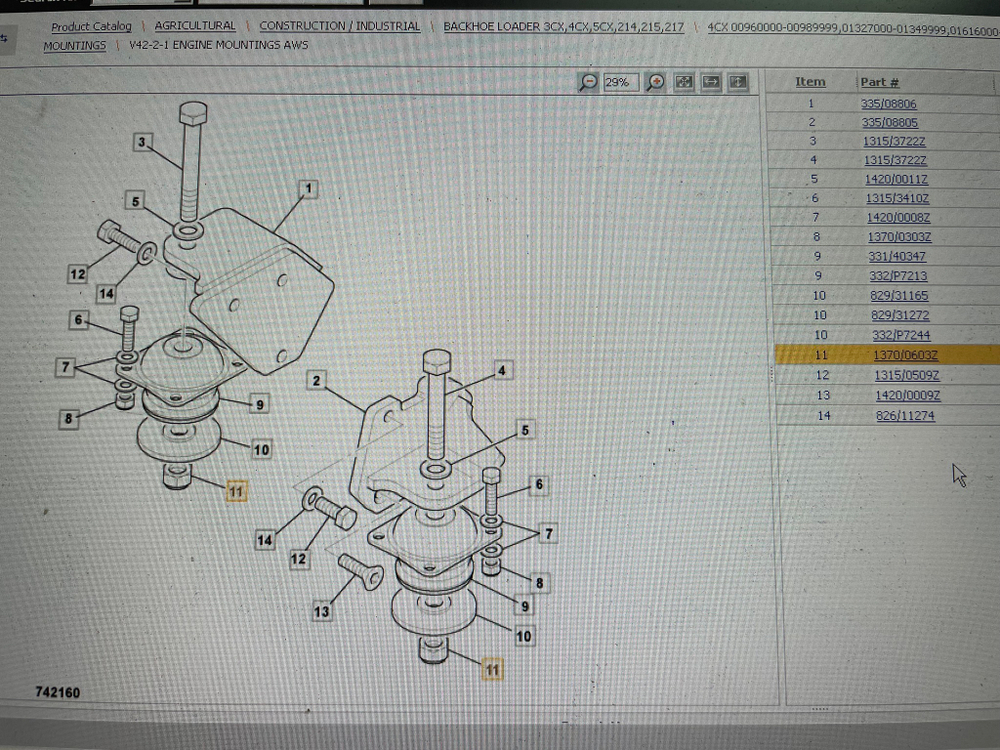The image size is (1000, 750).
Task: Open the BACKHOE LOADER 3CX,4CX,5CX breadcrumb link
Action: [x=563, y=27]
